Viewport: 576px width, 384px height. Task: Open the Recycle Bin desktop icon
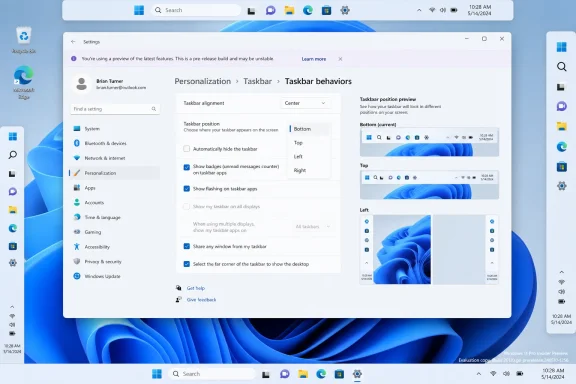click(x=24, y=40)
